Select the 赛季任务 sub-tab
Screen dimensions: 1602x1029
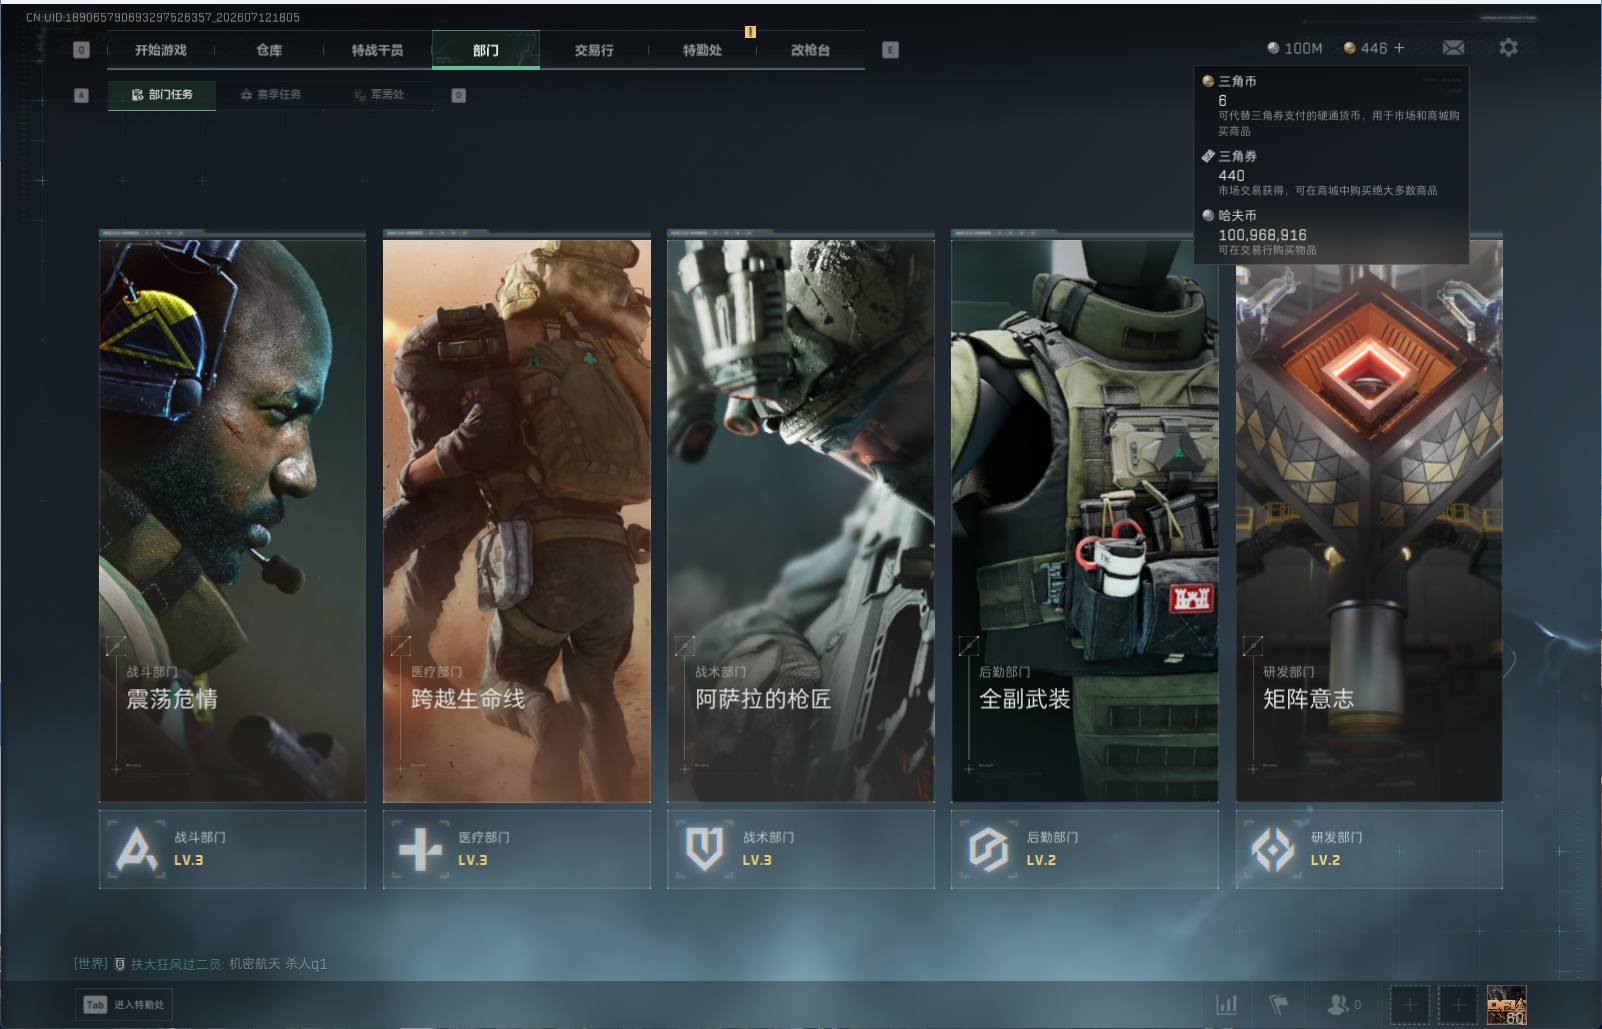pyautogui.click(x=271, y=94)
